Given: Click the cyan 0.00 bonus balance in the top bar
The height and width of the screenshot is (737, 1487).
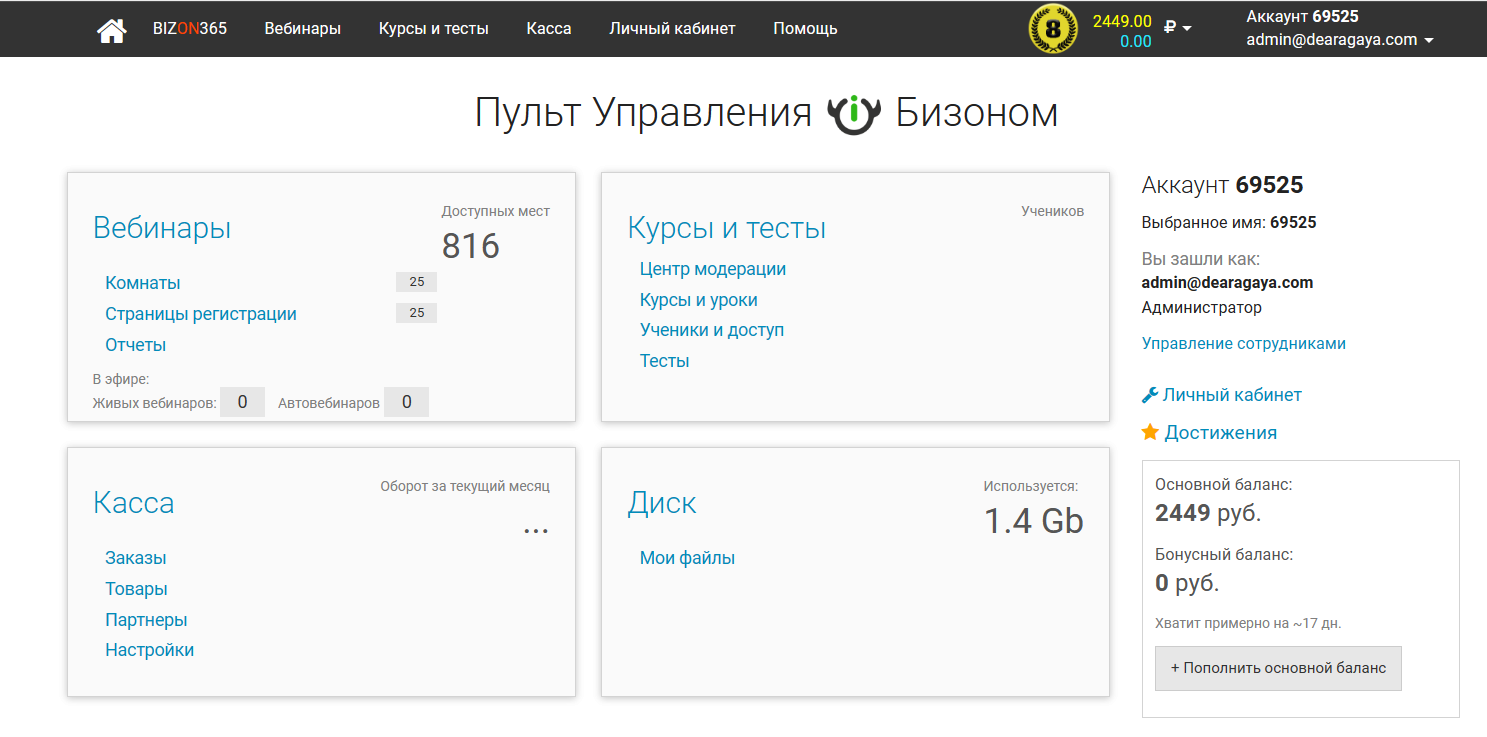Looking at the screenshot, I should [x=1136, y=41].
